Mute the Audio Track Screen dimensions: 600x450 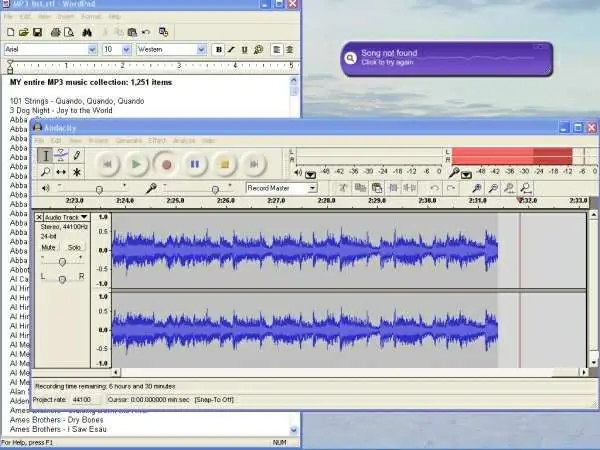tap(49, 247)
